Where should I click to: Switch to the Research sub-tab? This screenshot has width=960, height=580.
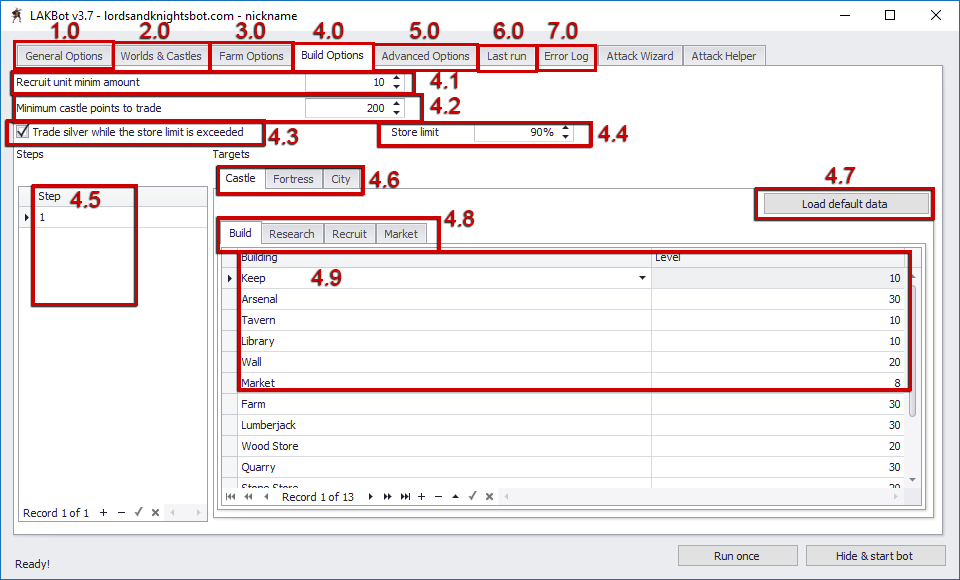291,234
